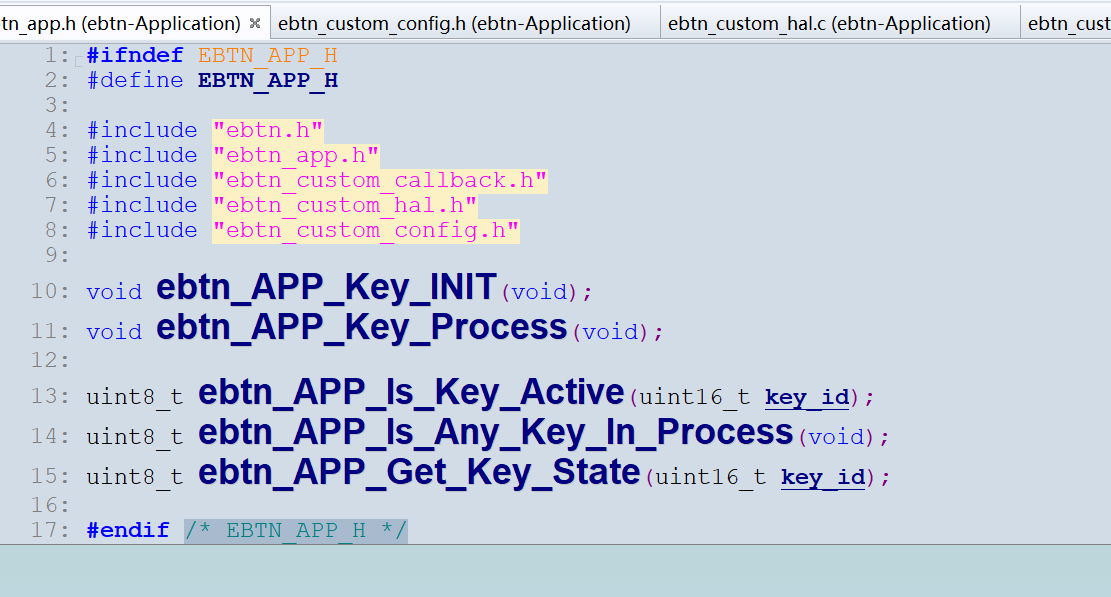This screenshot has height=597, width=1111.
Task: Click the void return type on line 10
Action: click(114, 292)
